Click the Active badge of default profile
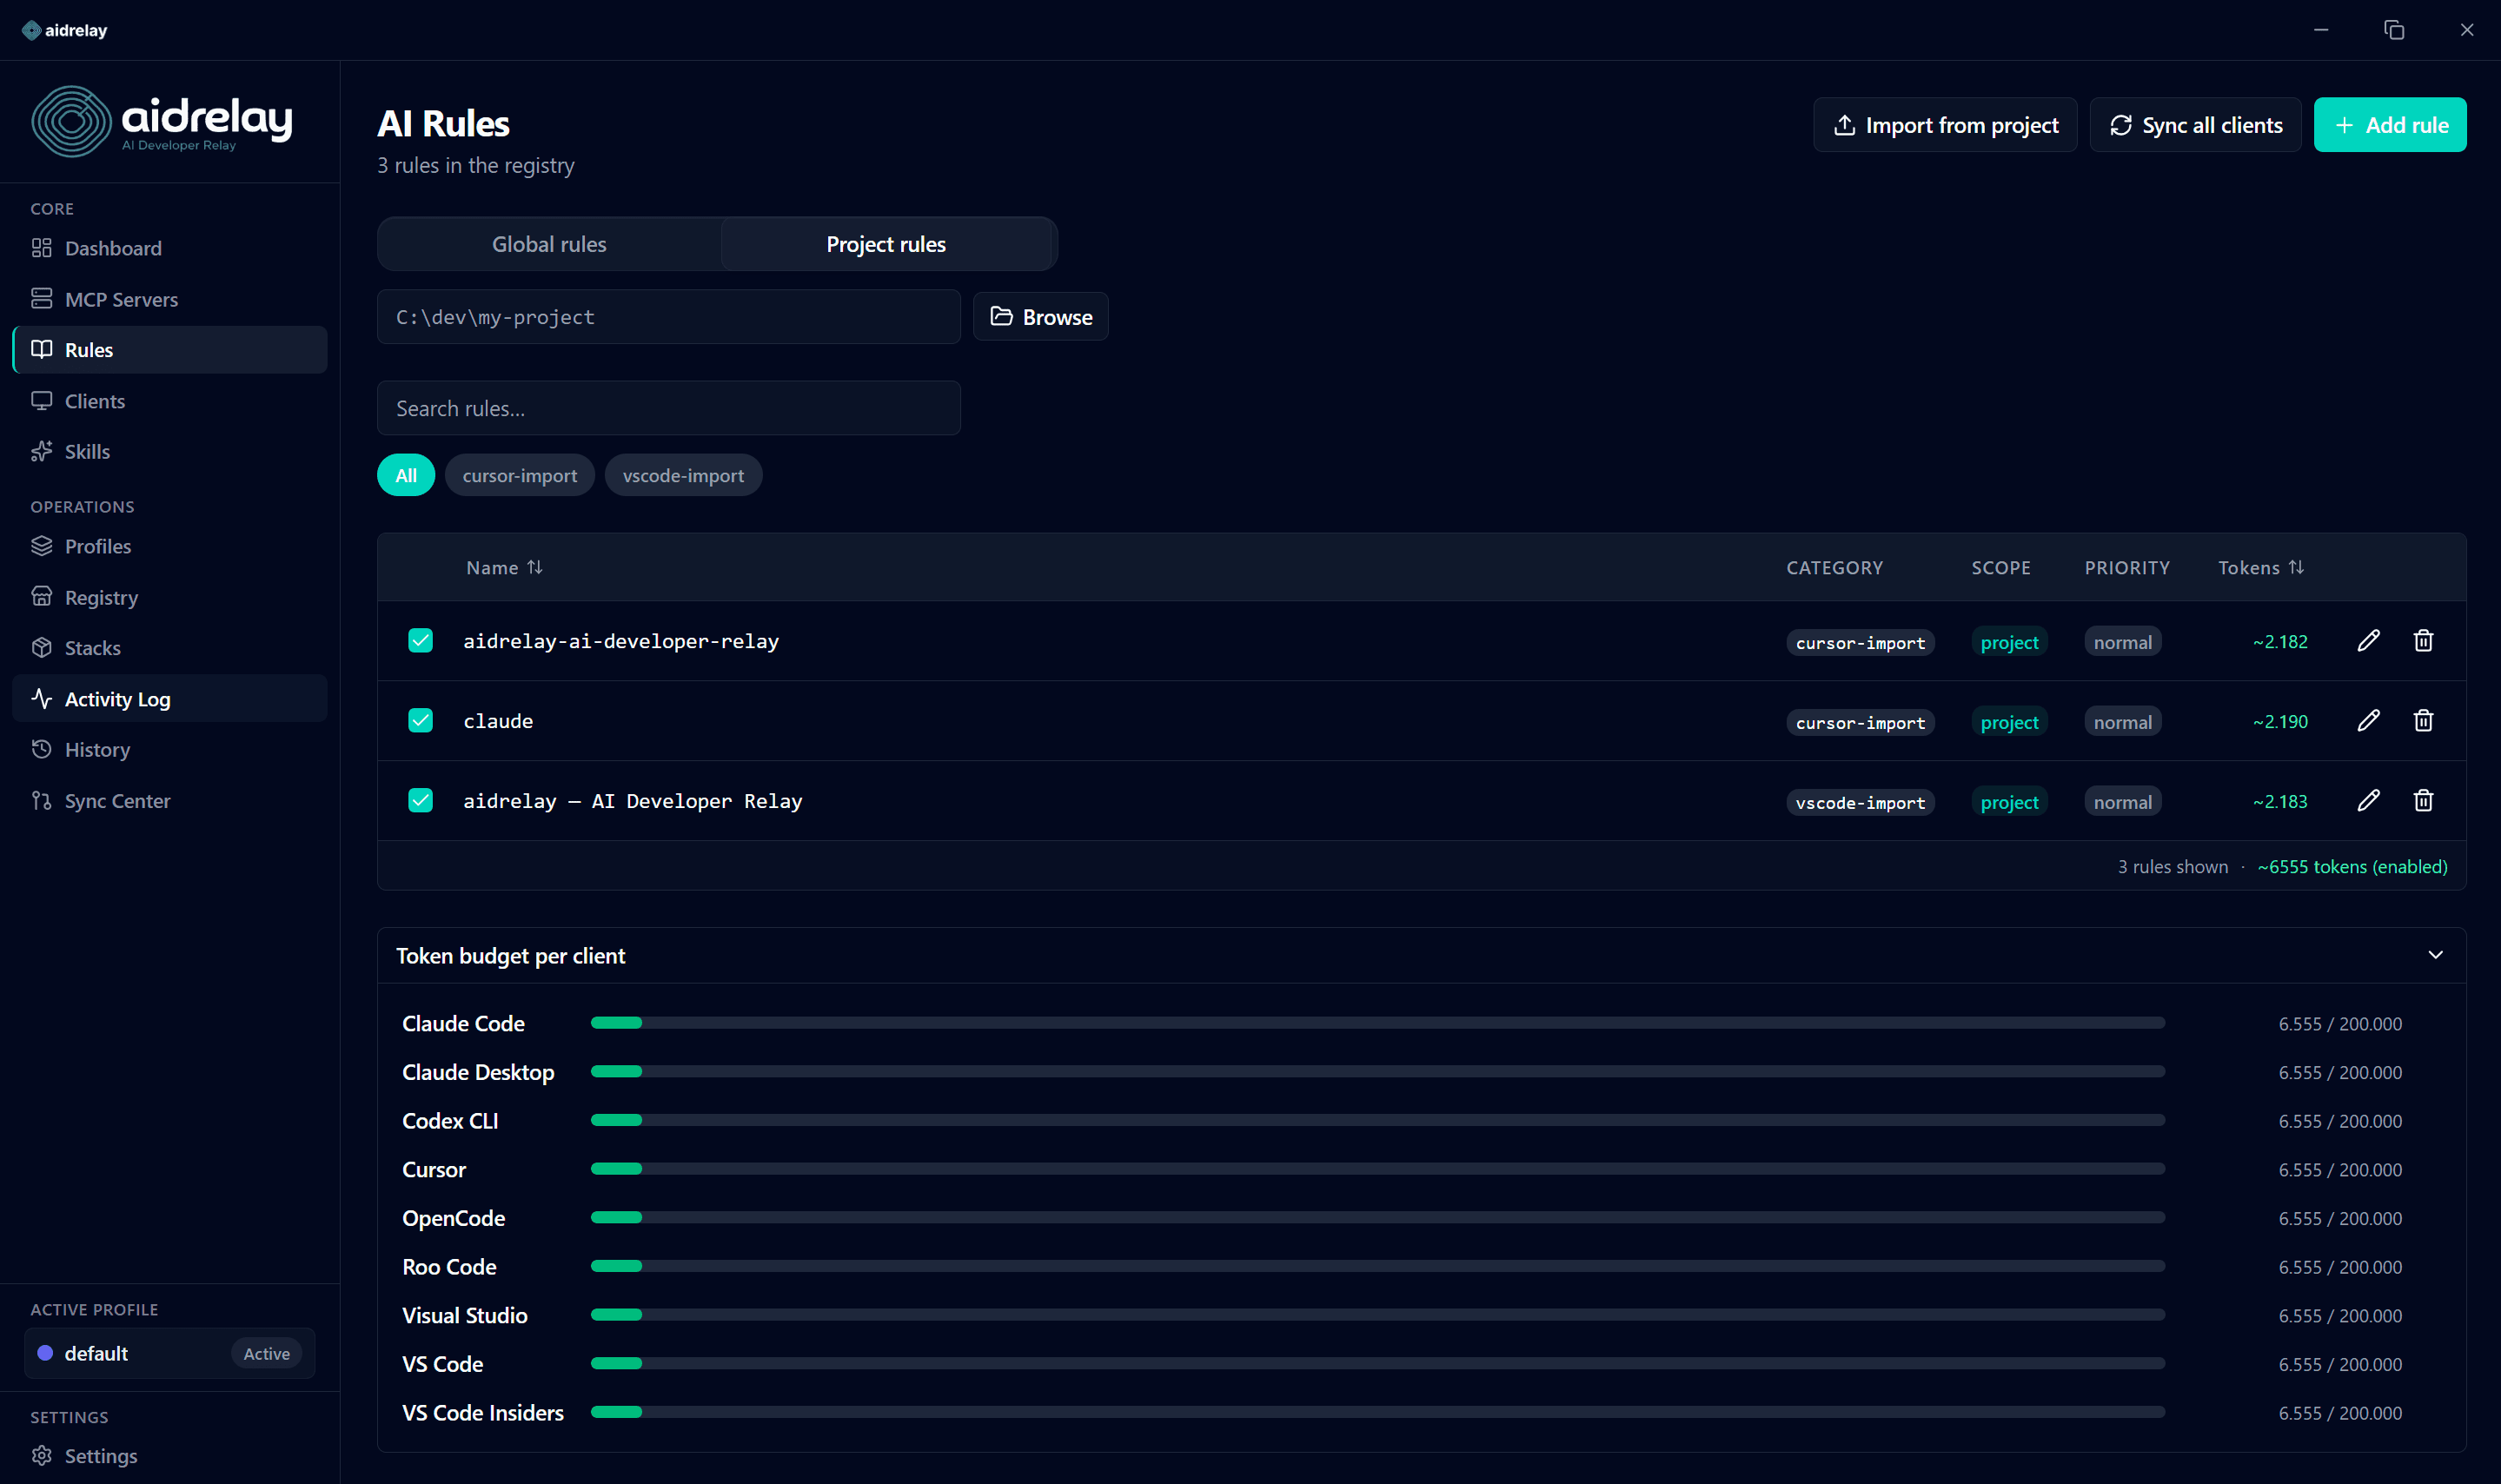Viewport: 2501px width, 1484px height. click(x=266, y=1353)
